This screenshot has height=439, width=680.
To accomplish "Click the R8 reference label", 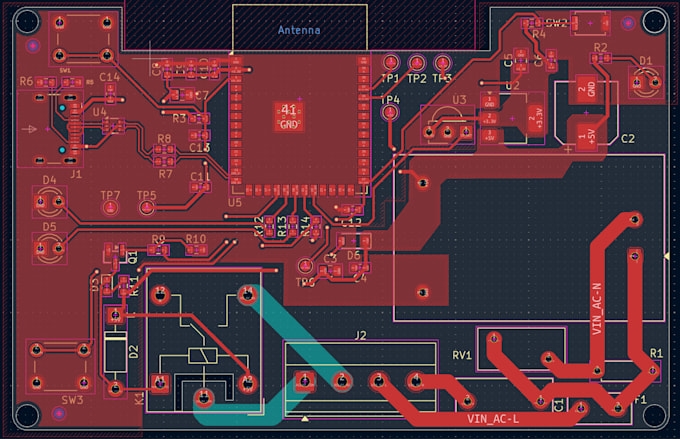I will coord(164,139).
